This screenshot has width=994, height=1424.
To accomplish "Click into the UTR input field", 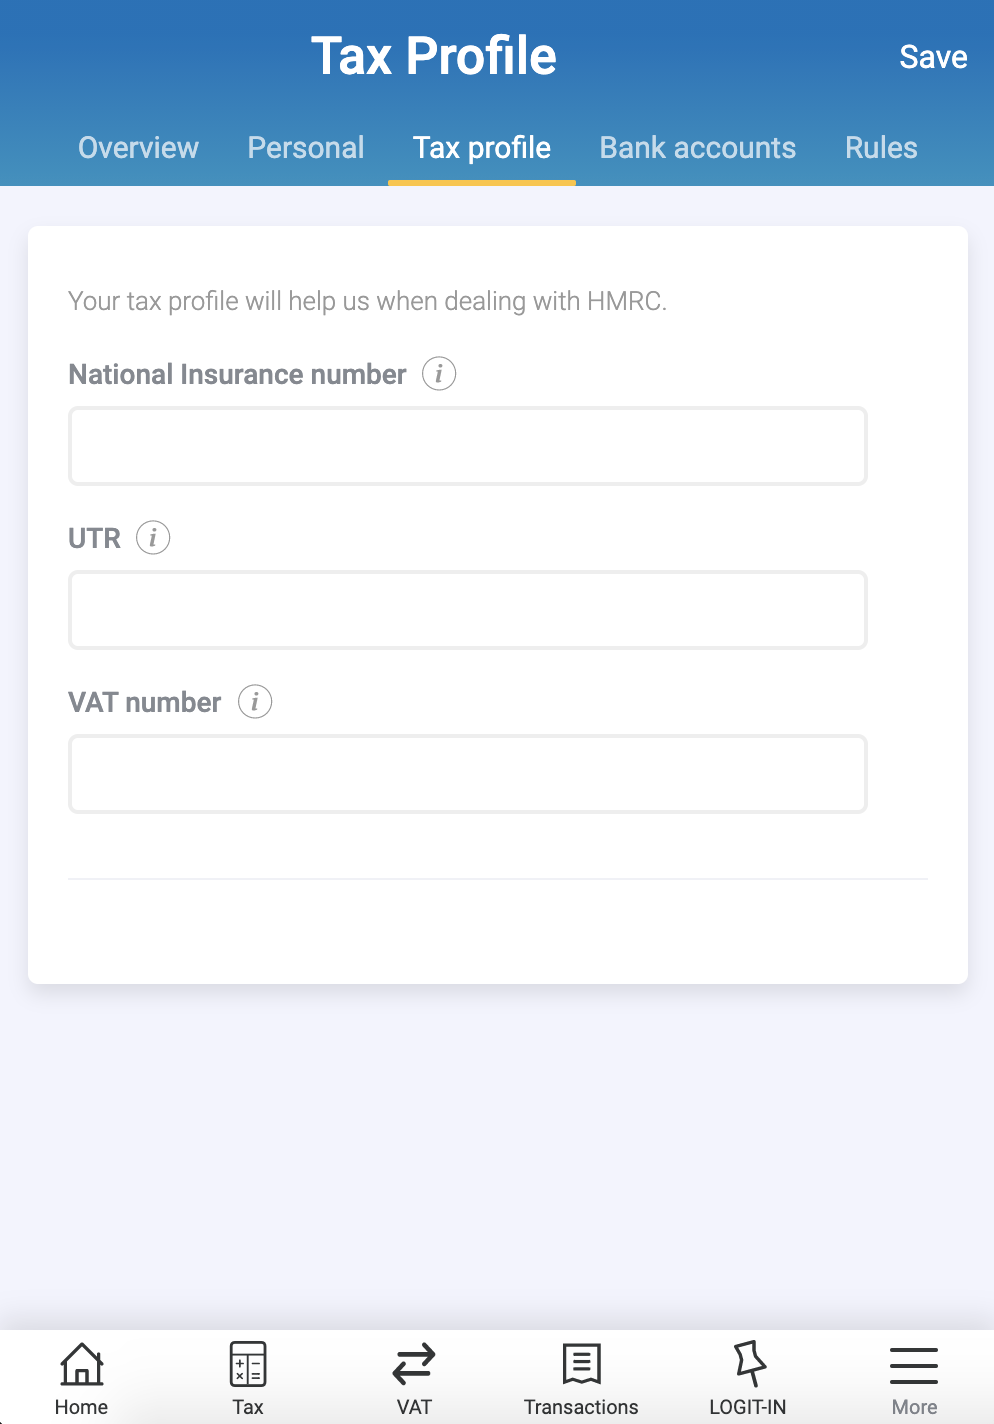I will [x=467, y=610].
